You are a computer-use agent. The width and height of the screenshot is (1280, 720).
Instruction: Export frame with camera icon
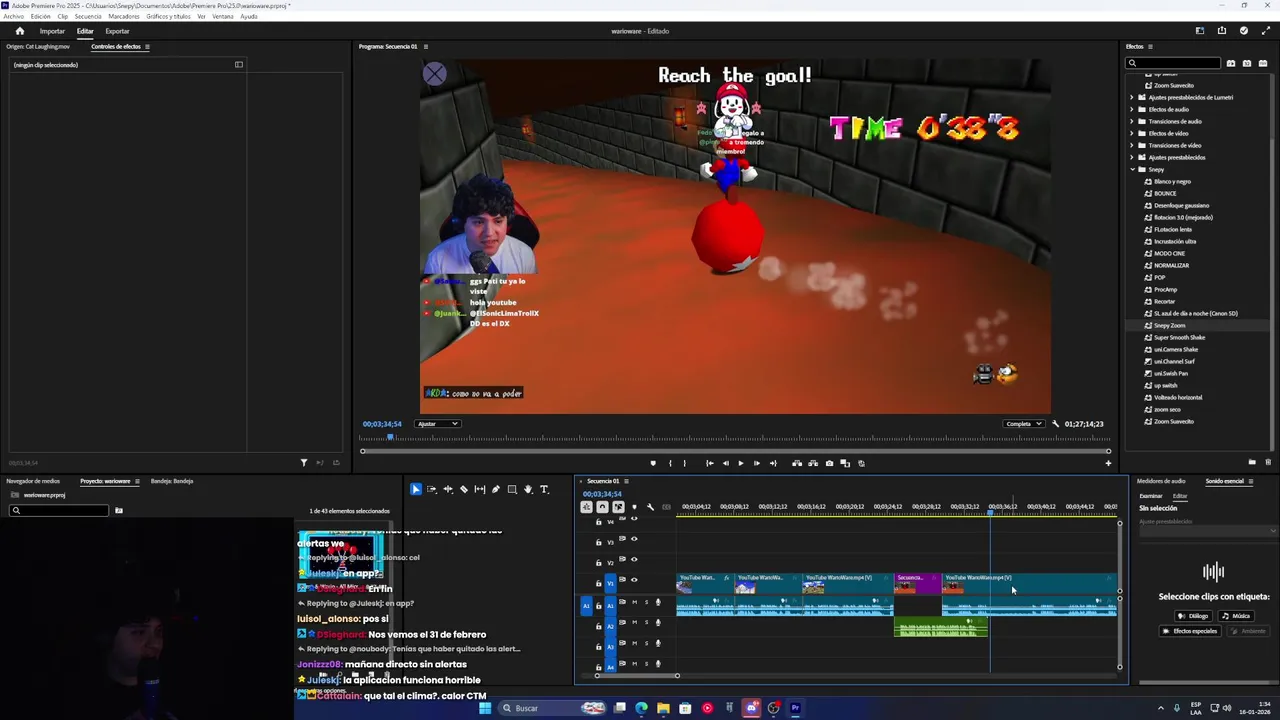click(829, 463)
